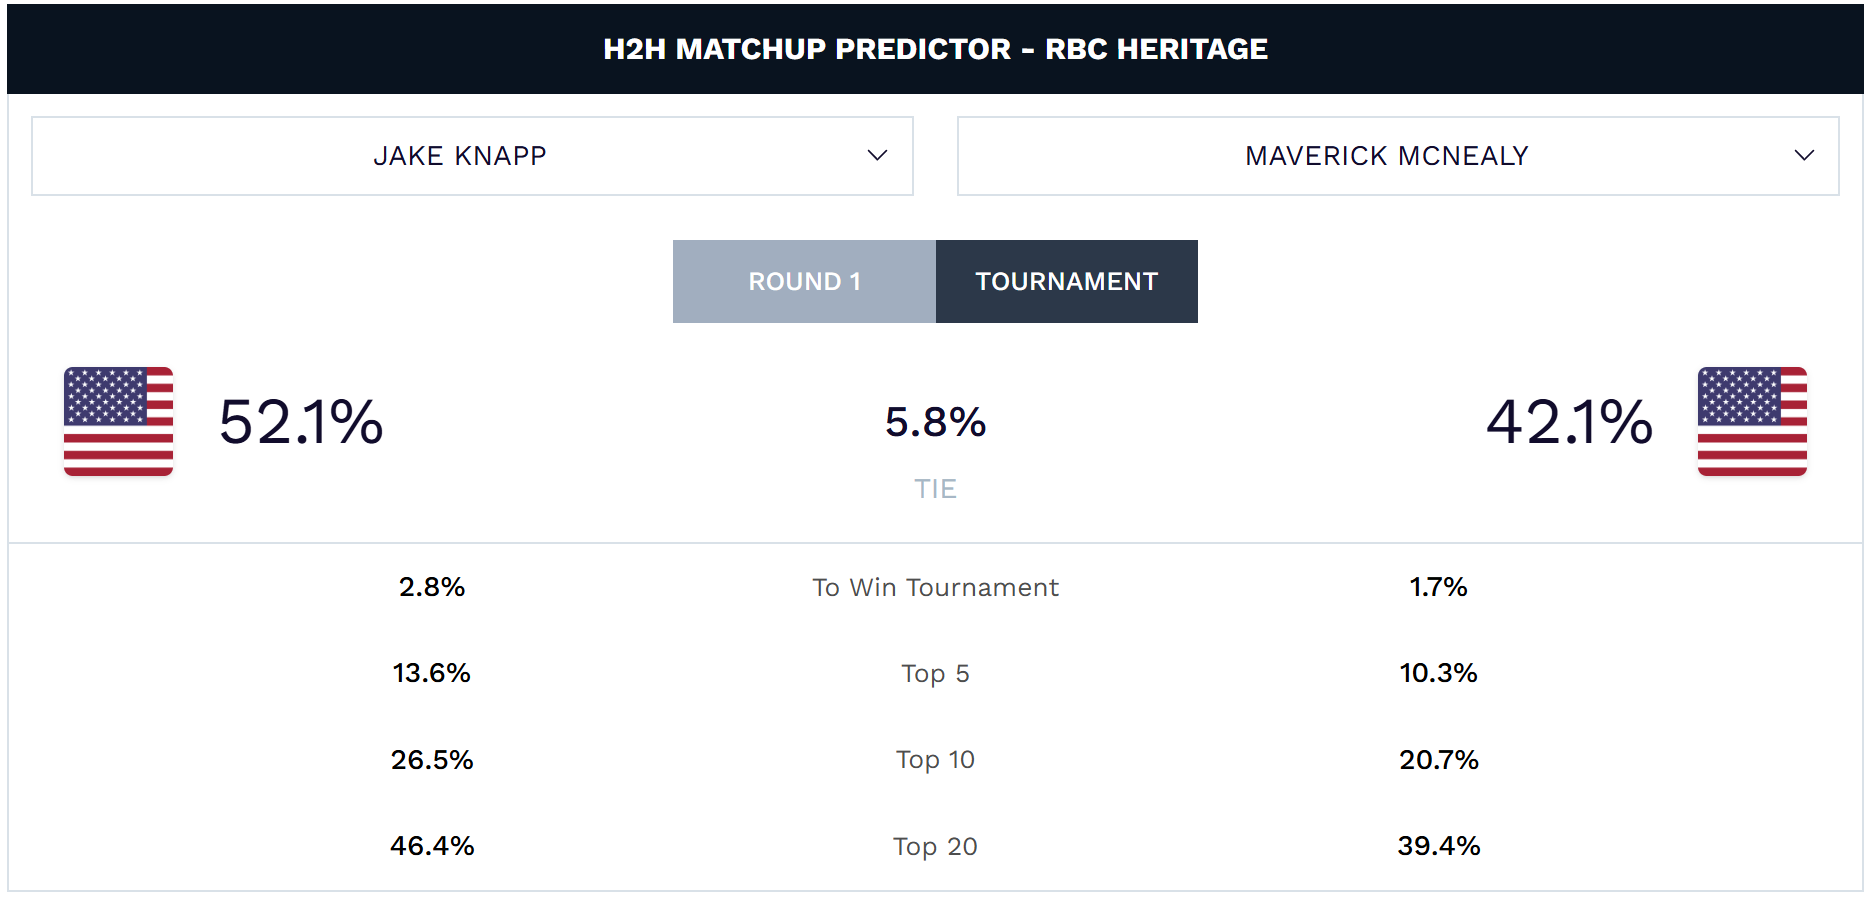Click the To Win Tournament row label
Screen dimensions: 1870x901
coord(935,588)
